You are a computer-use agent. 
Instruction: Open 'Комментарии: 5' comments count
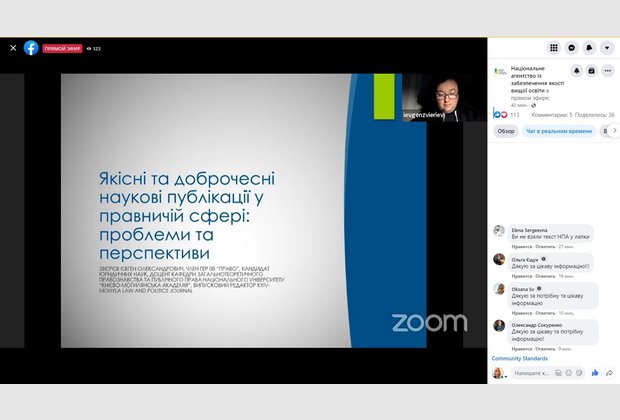tap(552, 115)
